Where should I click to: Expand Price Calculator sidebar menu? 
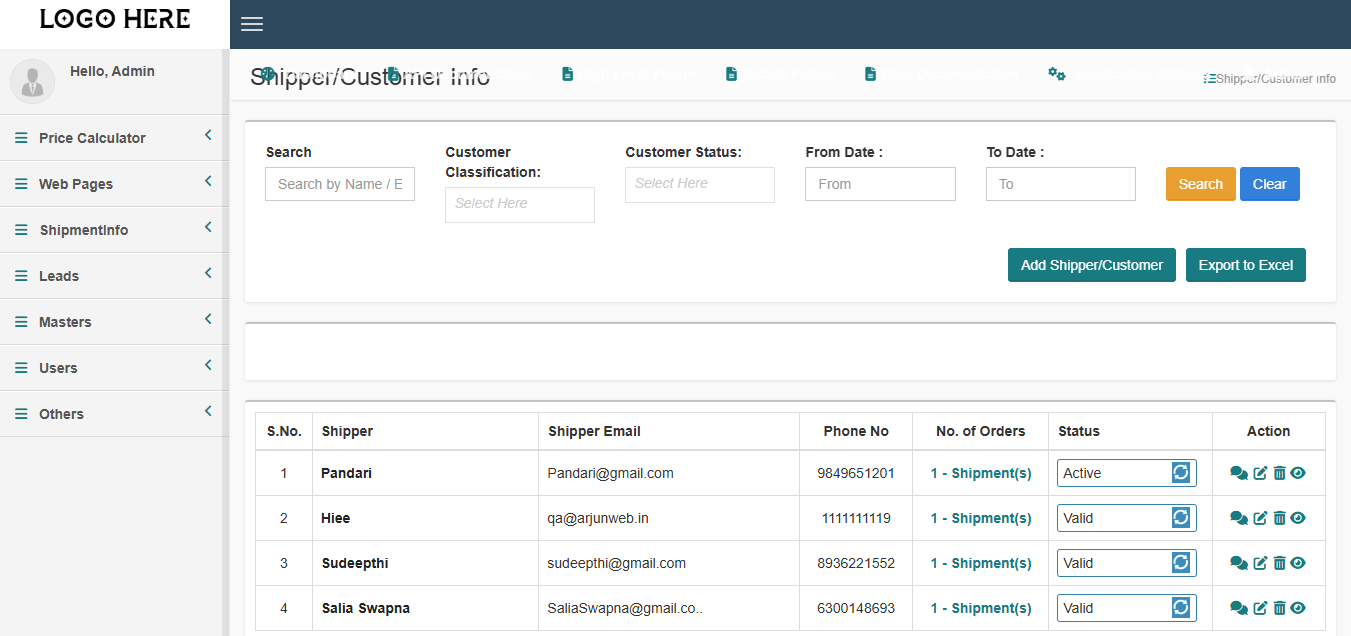[x=114, y=138]
